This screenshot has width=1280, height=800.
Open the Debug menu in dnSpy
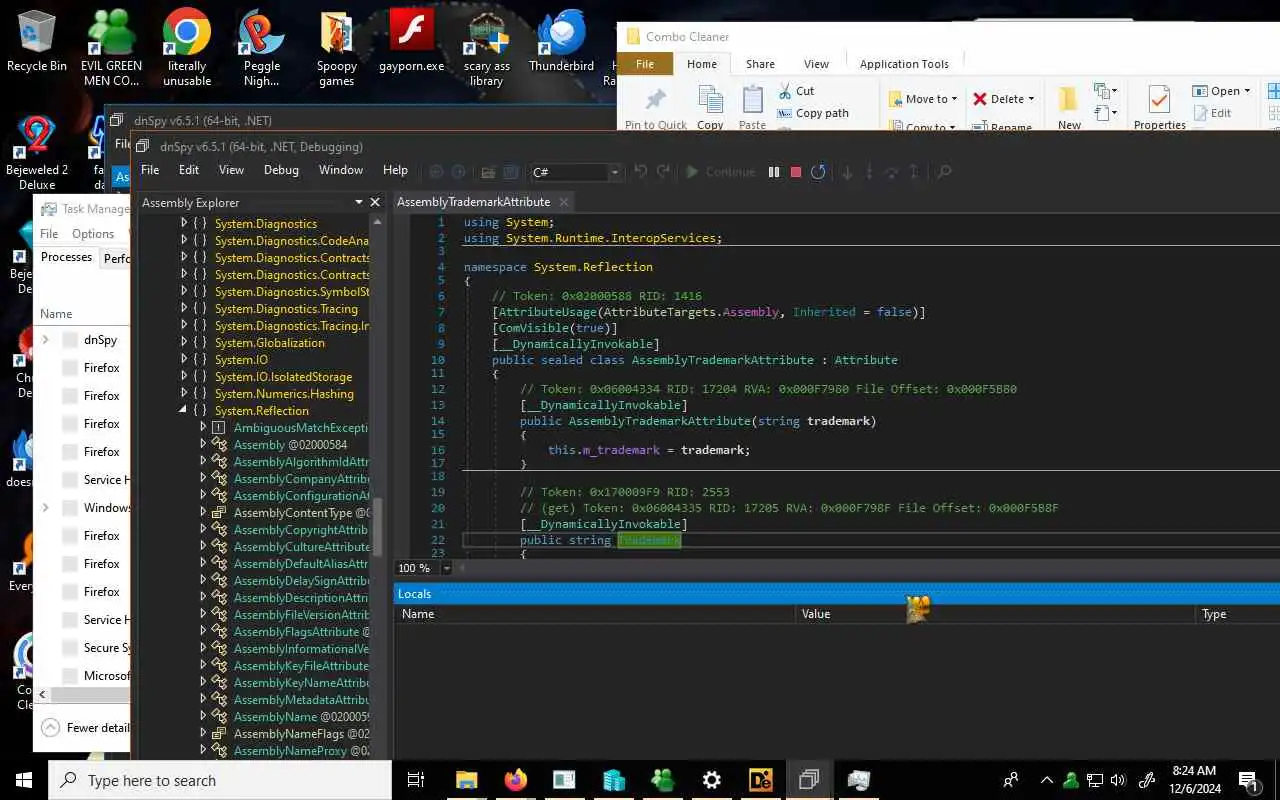coord(281,170)
